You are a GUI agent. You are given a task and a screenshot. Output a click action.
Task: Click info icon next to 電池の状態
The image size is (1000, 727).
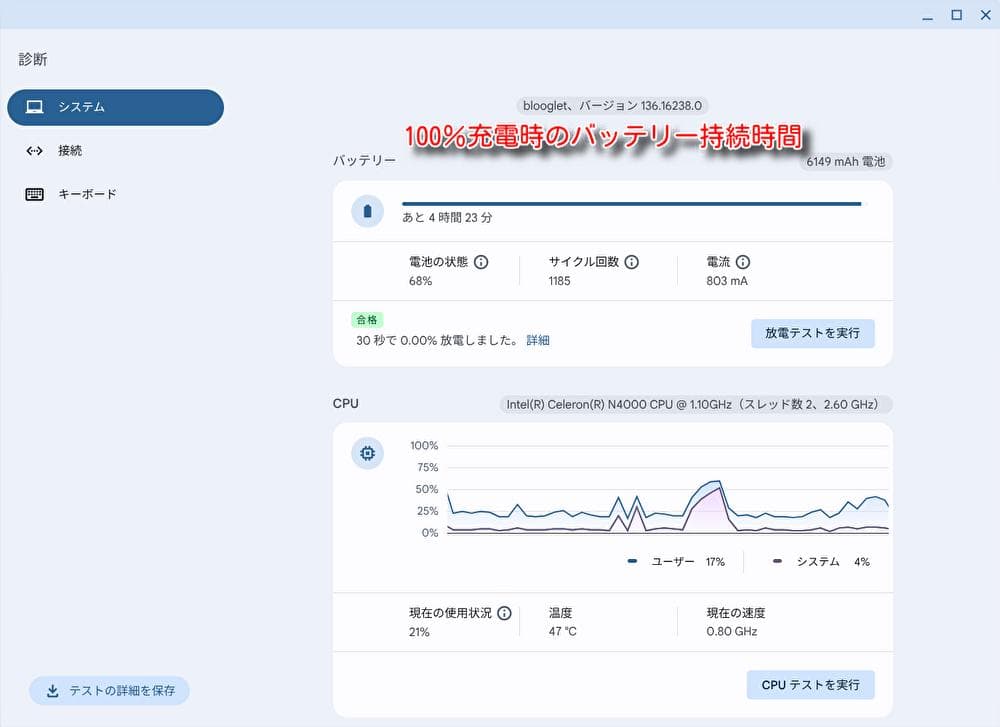point(481,262)
